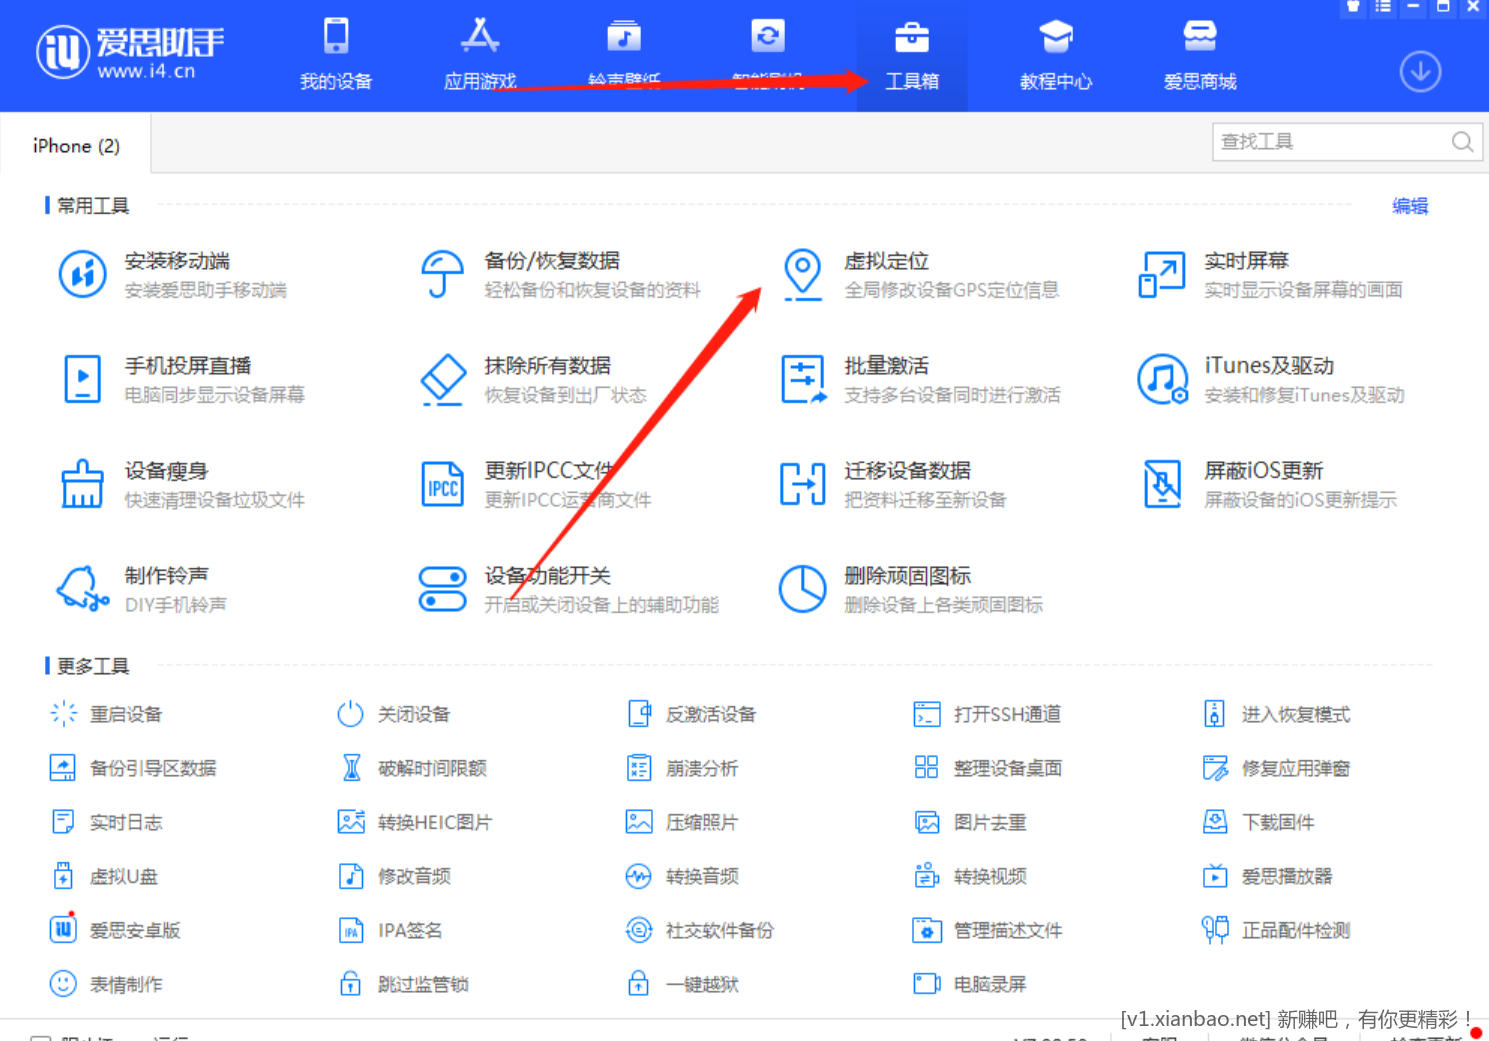The image size is (1489, 1041).
Task: Click the search magnifier icon
Action: coord(1462,142)
